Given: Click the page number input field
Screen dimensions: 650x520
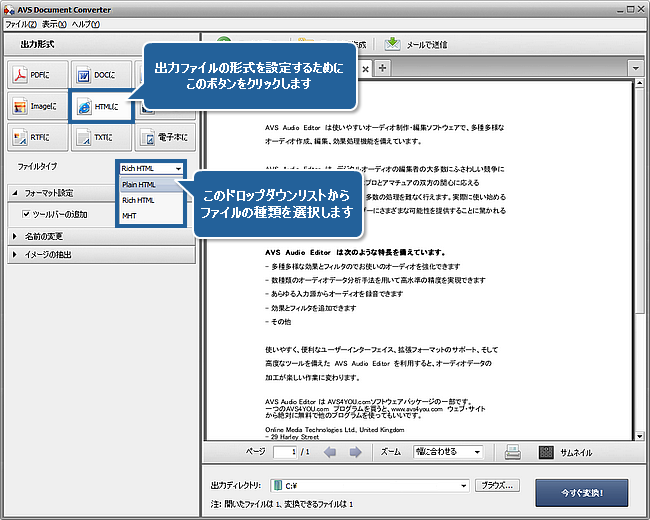Looking at the screenshot, I should point(285,452).
